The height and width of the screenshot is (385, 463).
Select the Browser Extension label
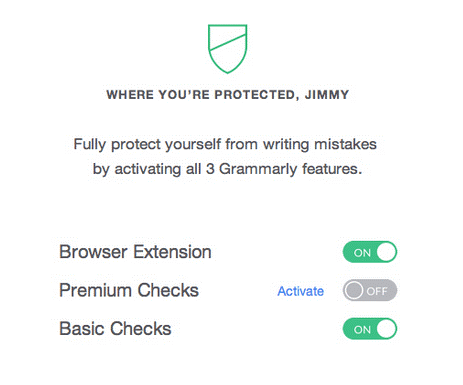pyautogui.click(x=135, y=252)
